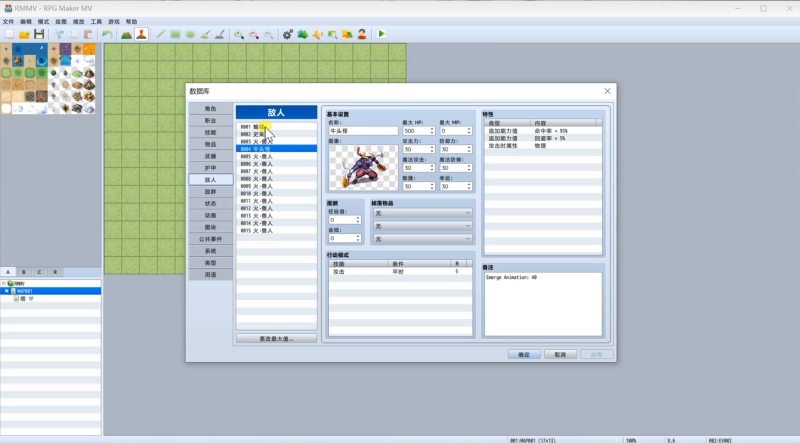Open Resource Manager icon
The height and width of the screenshot is (443, 800).
coord(347,34)
